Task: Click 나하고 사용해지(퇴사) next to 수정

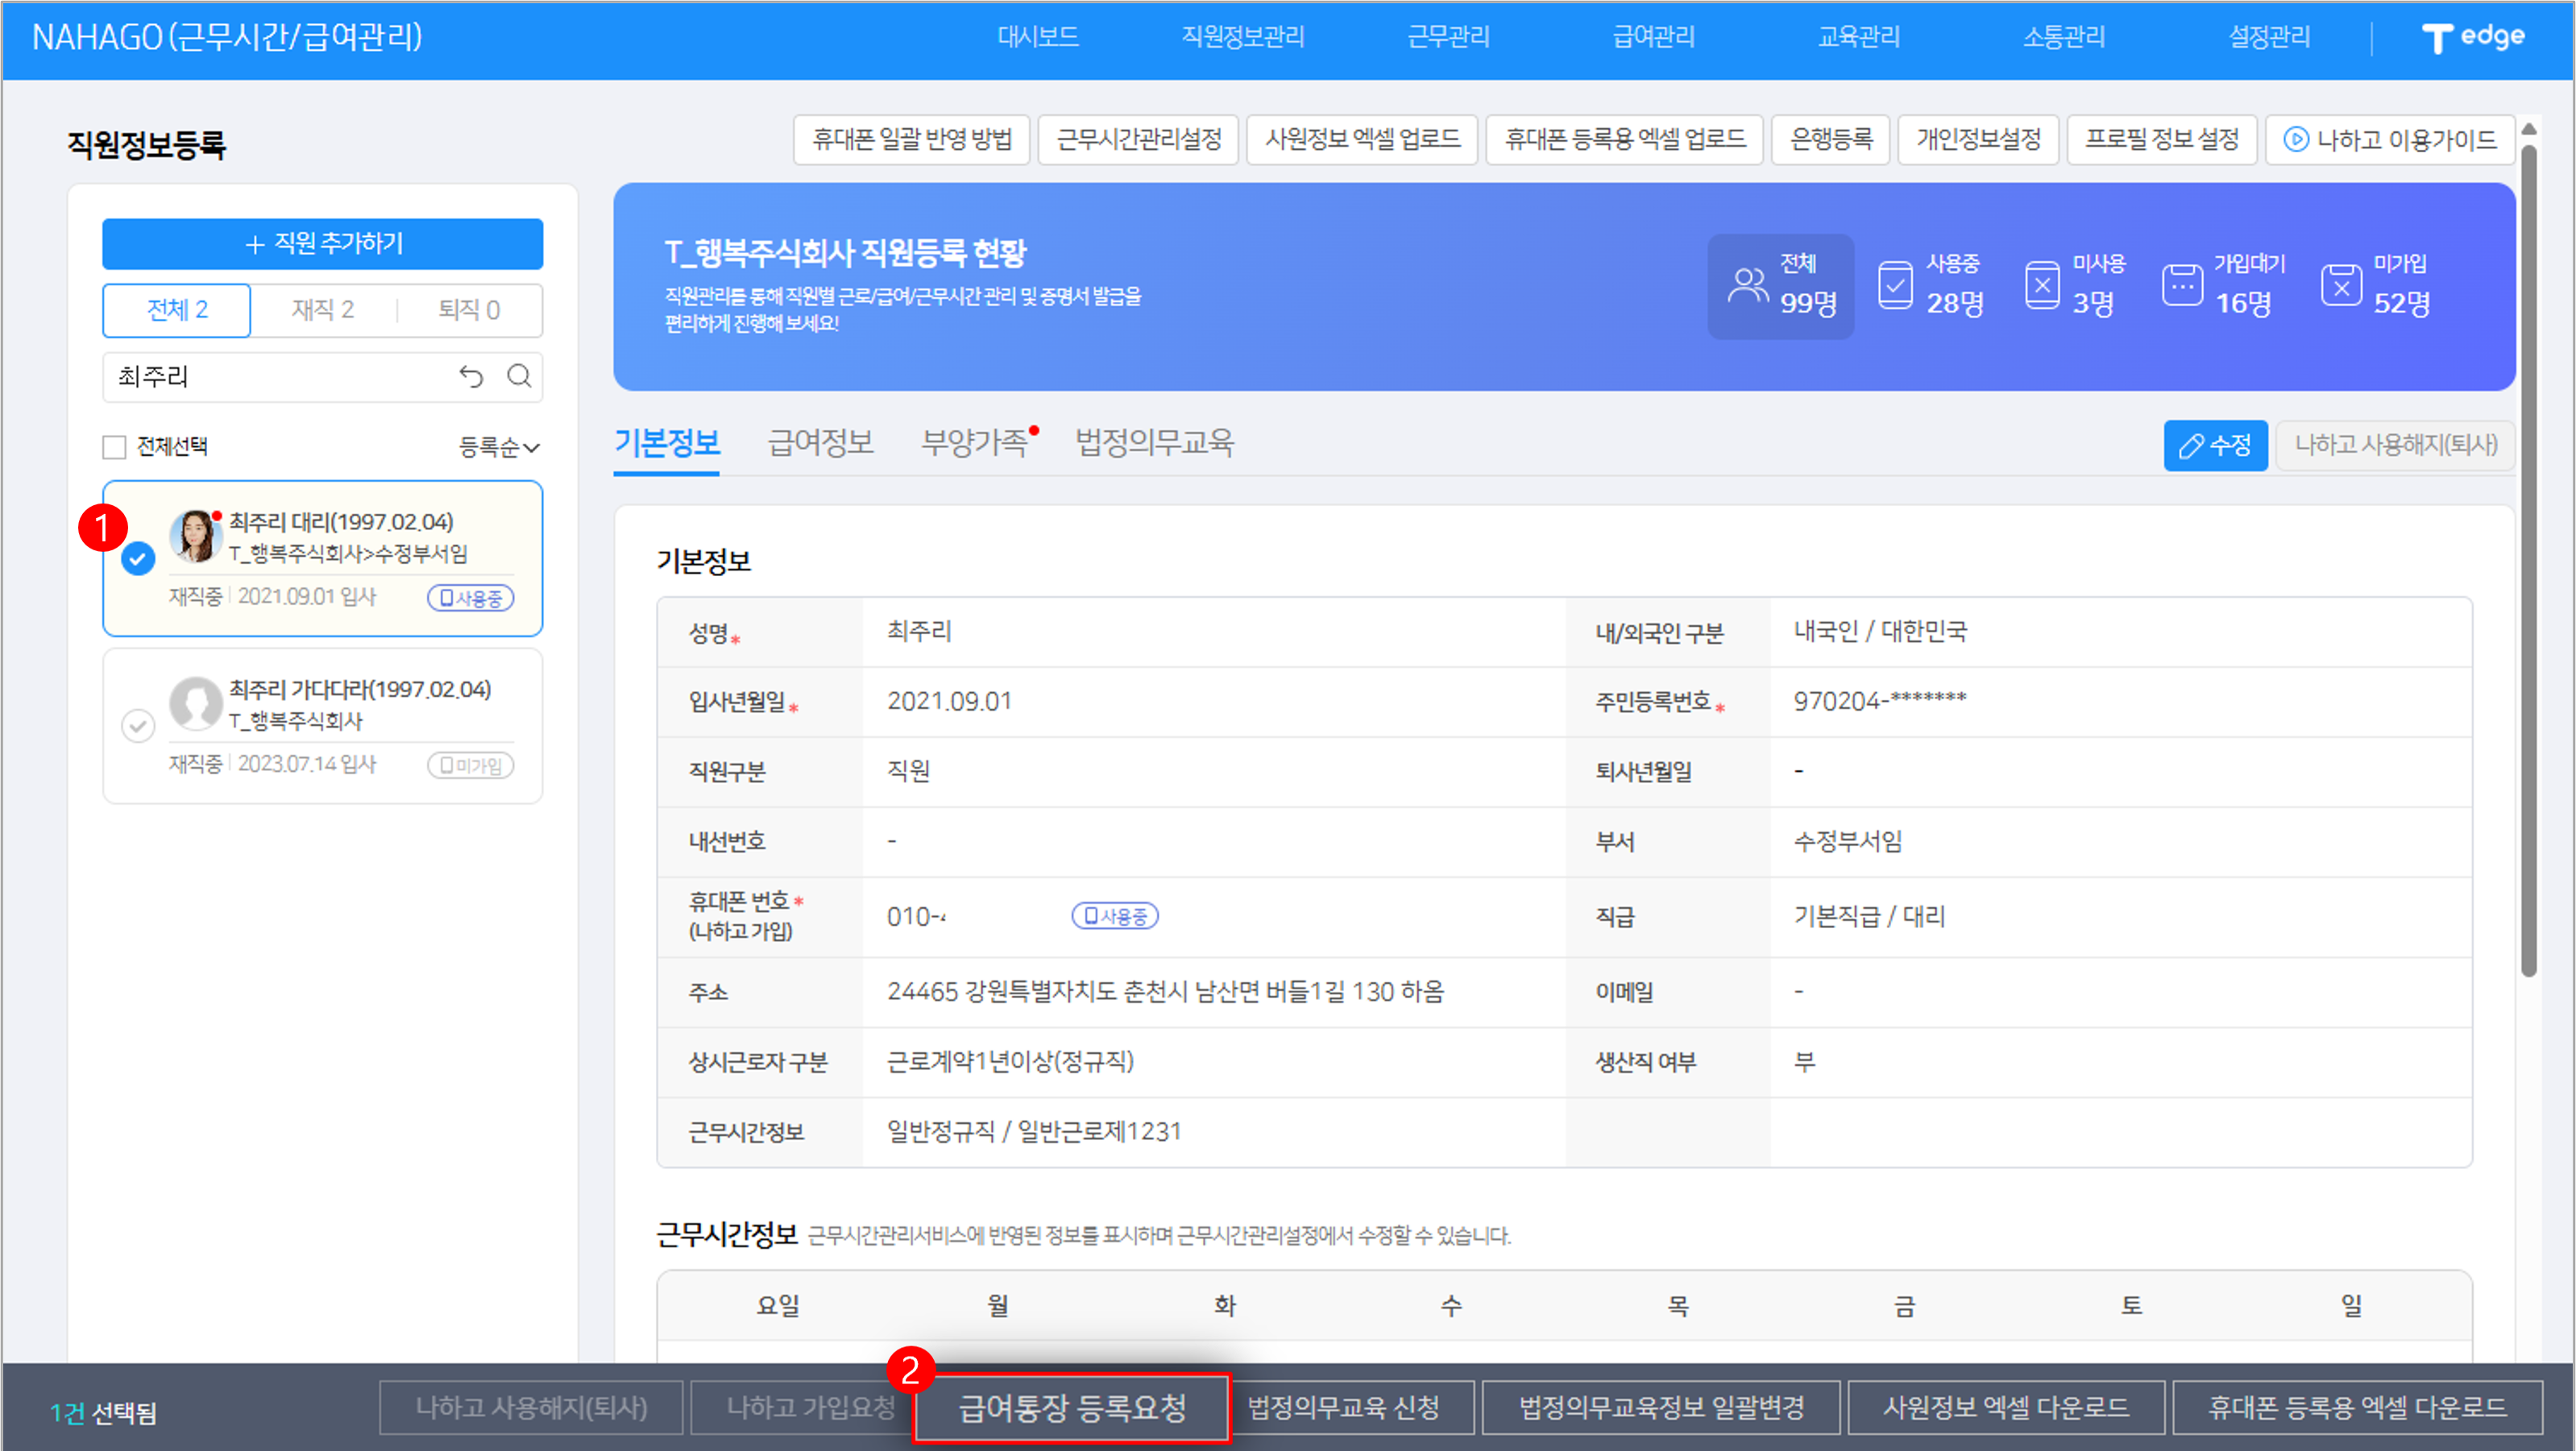Action: pos(2395,445)
